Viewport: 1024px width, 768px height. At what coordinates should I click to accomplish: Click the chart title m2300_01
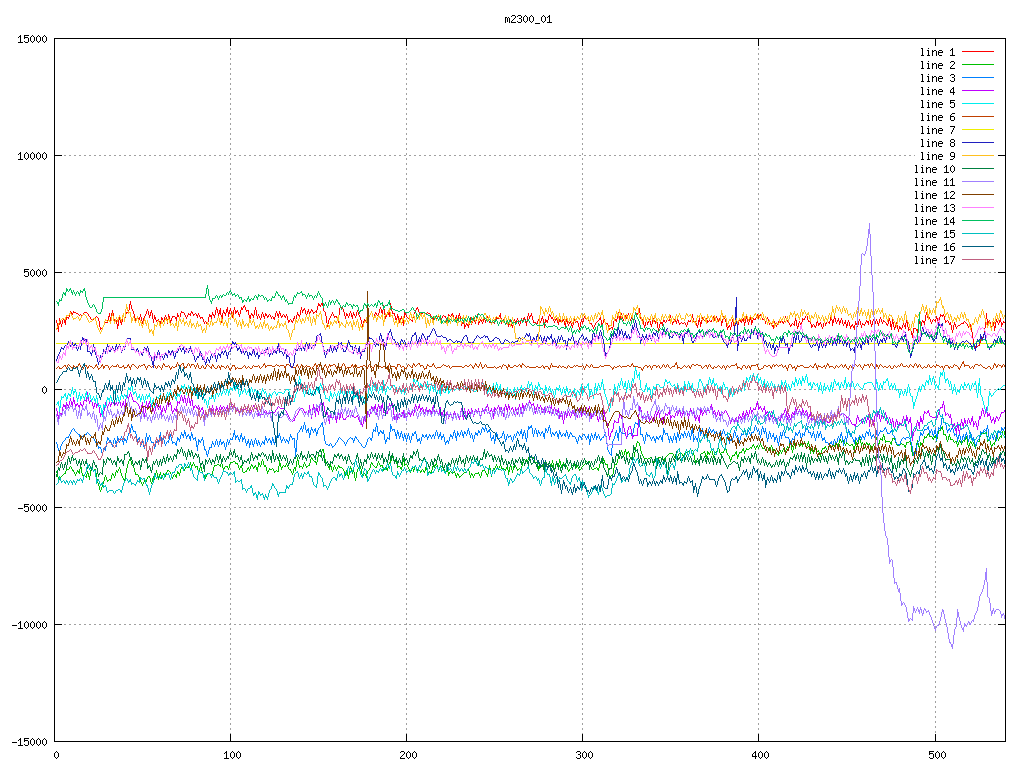(x=528, y=19)
